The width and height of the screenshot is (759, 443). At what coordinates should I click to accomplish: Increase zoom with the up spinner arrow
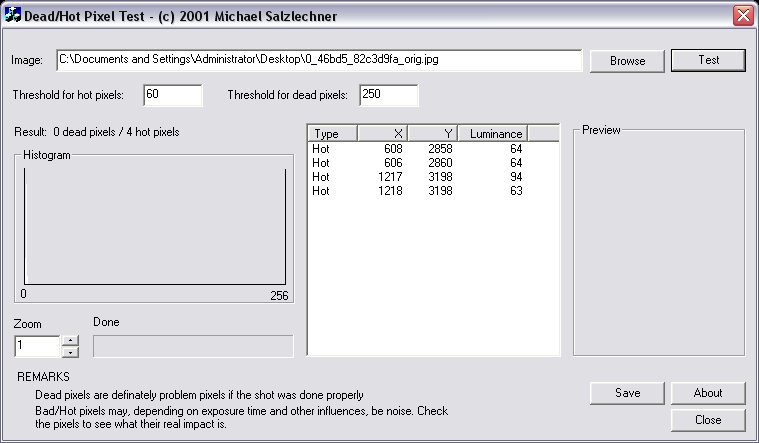pos(70,340)
